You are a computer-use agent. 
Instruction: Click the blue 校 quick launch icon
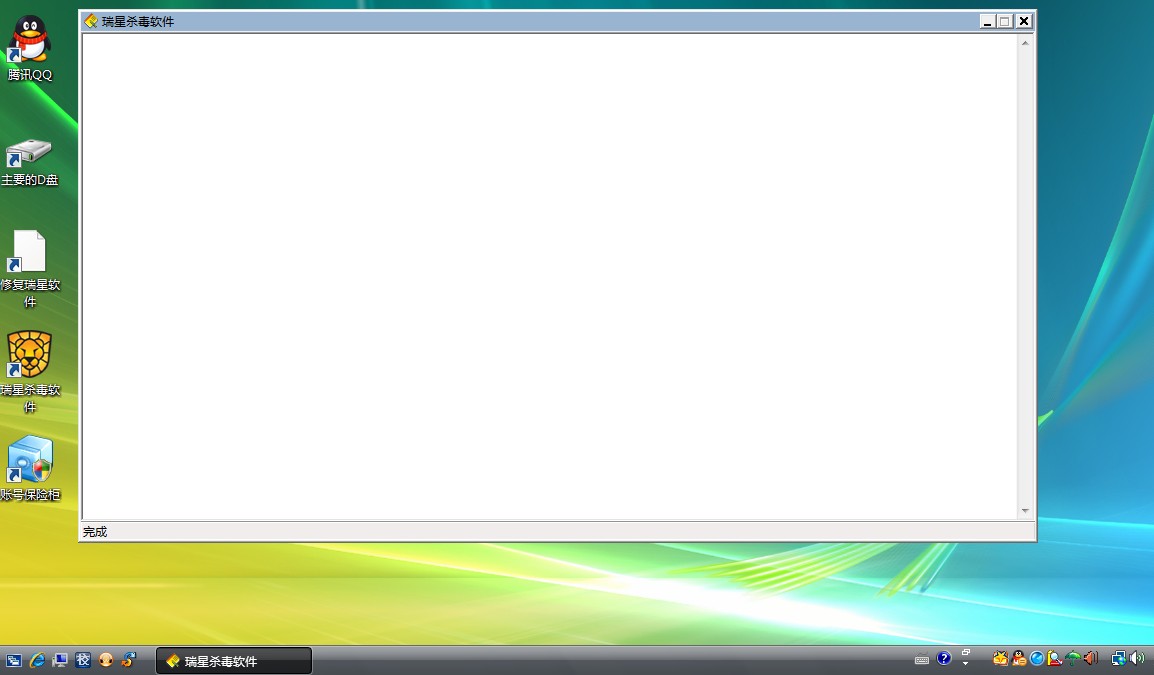point(82,660)
